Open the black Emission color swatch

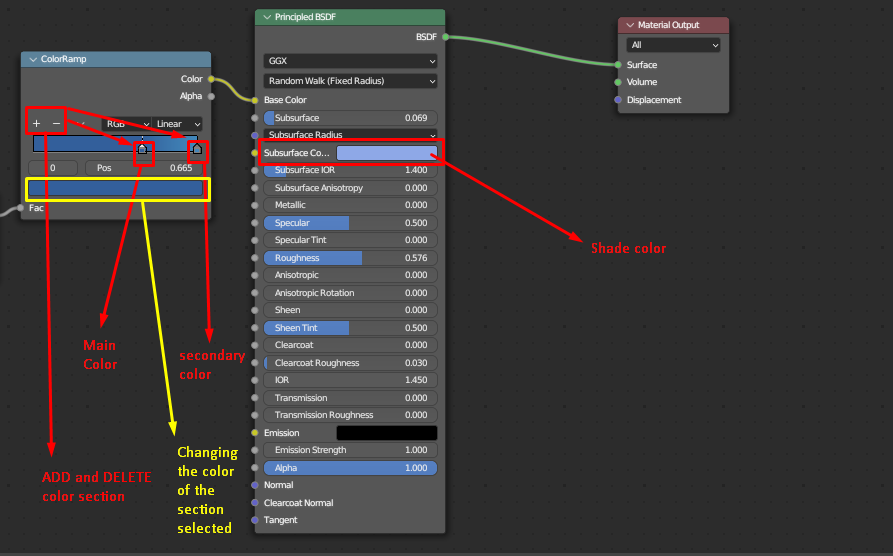pos(387,433)
